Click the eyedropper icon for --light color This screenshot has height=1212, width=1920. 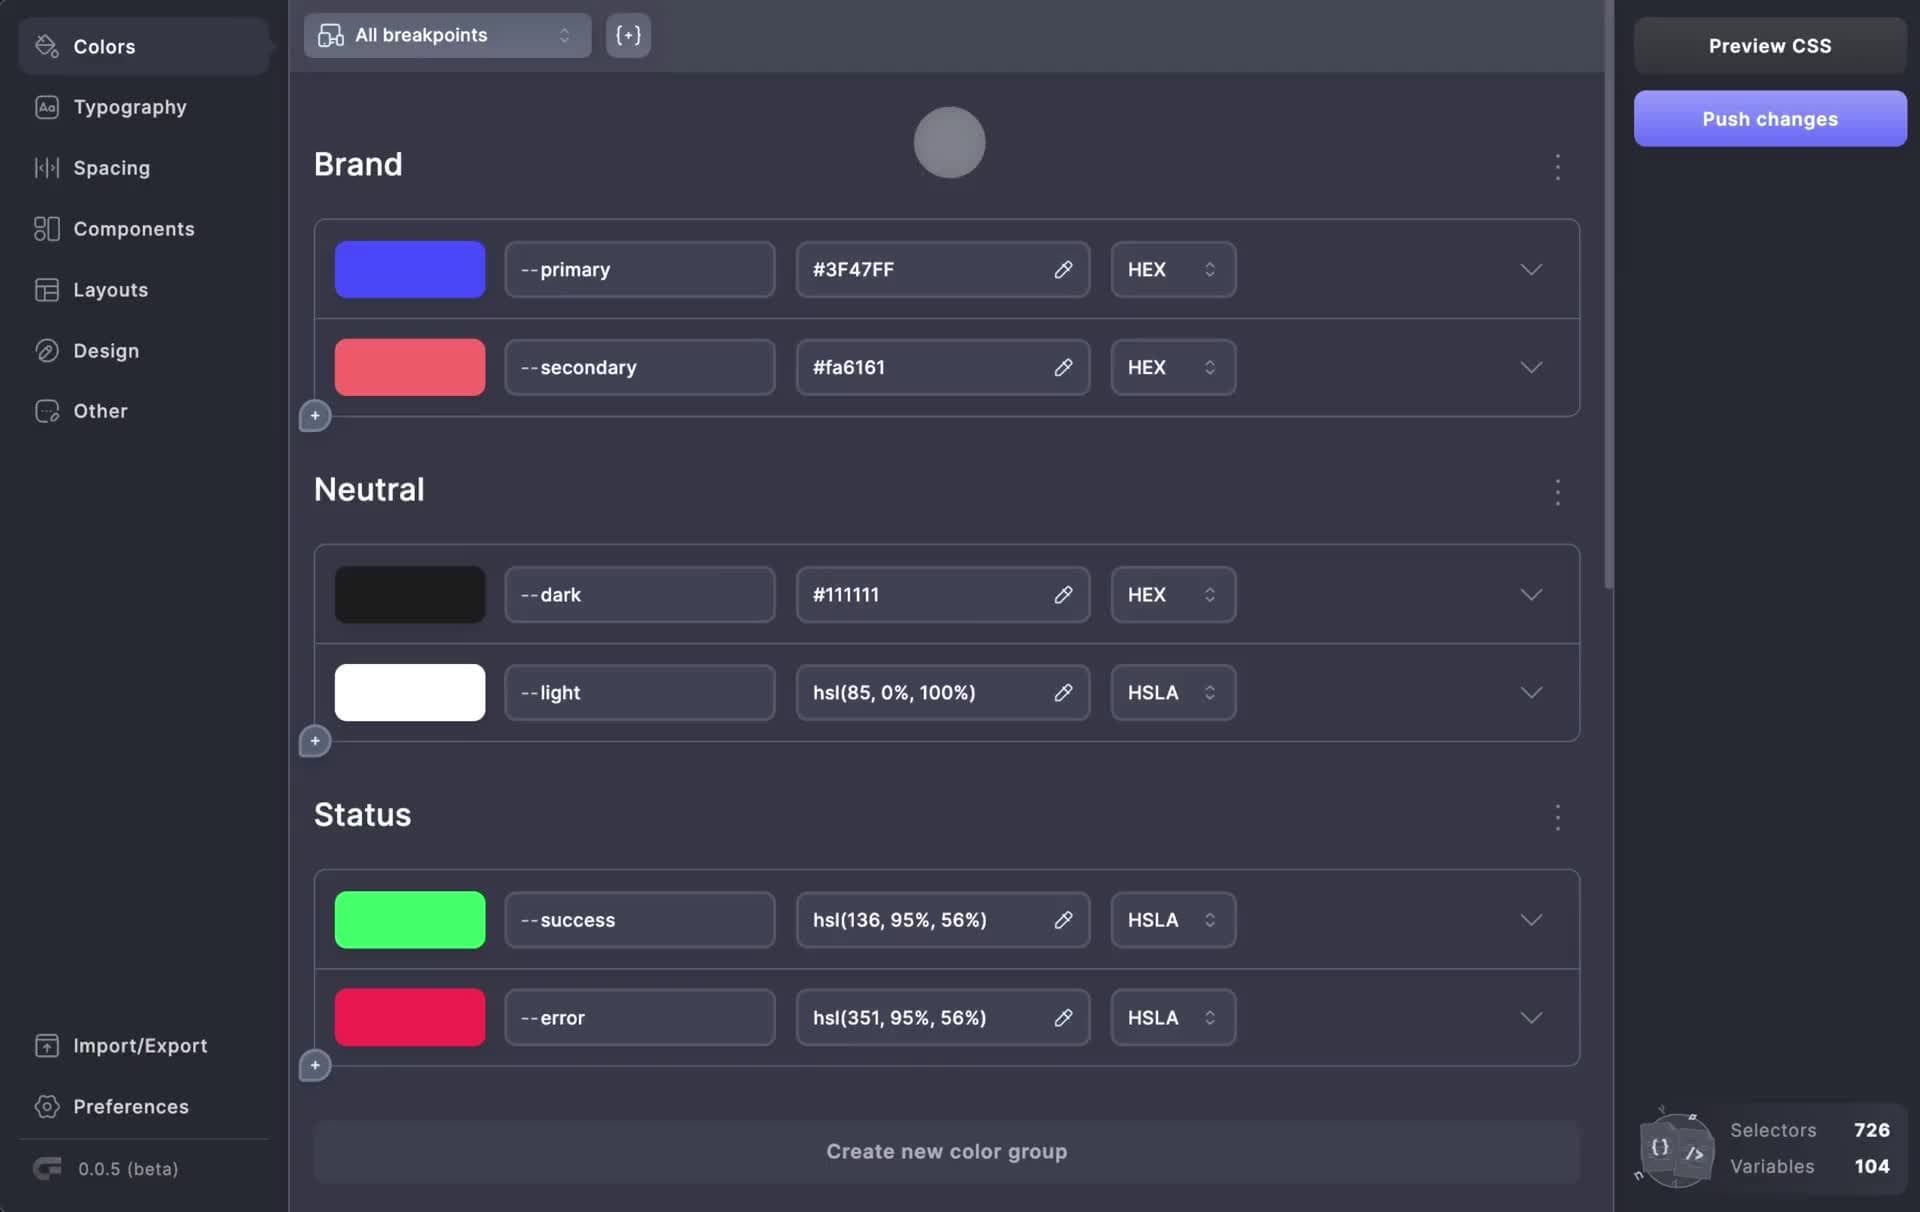click(x=1063, y=693)
